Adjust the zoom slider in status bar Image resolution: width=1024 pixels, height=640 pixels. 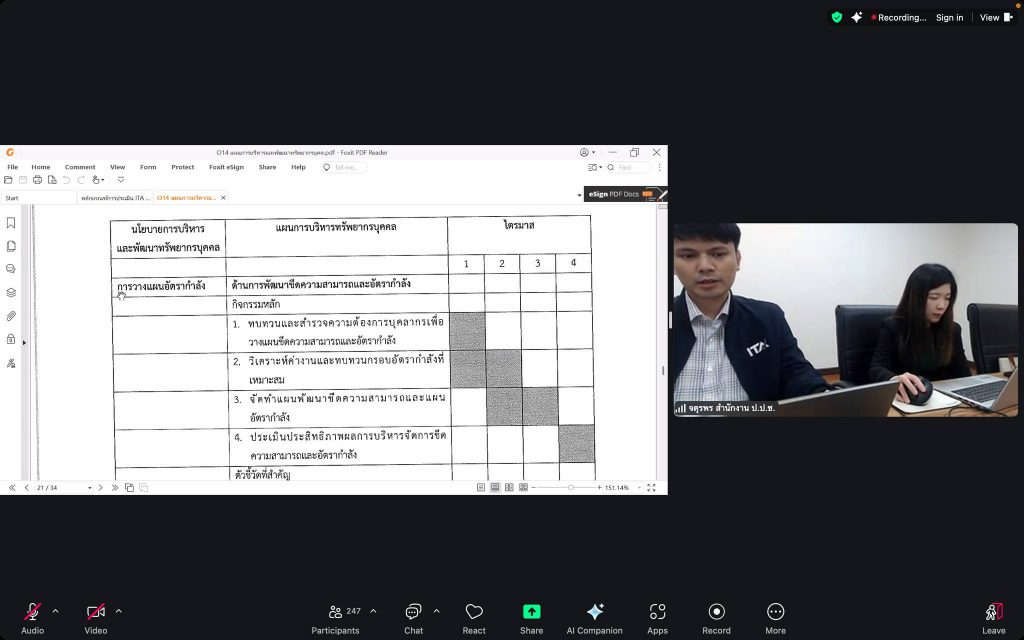point(570,488)
